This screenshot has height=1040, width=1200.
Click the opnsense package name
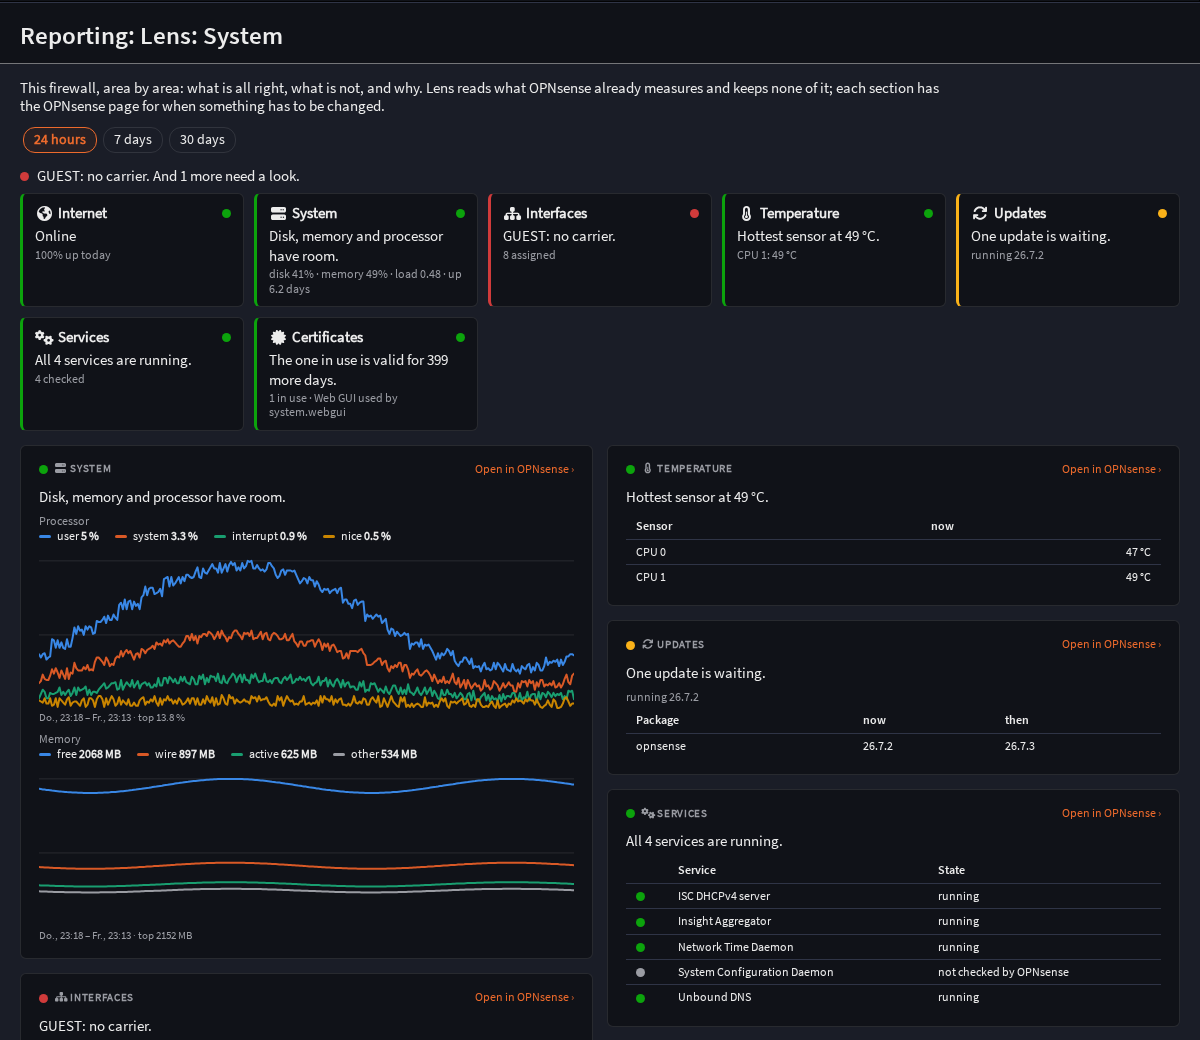point(661,746)
